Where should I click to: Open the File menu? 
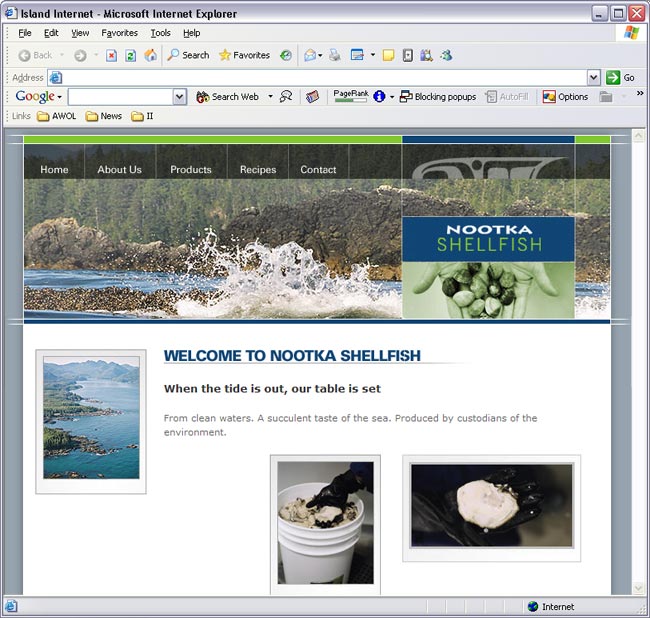coord(25,33)
